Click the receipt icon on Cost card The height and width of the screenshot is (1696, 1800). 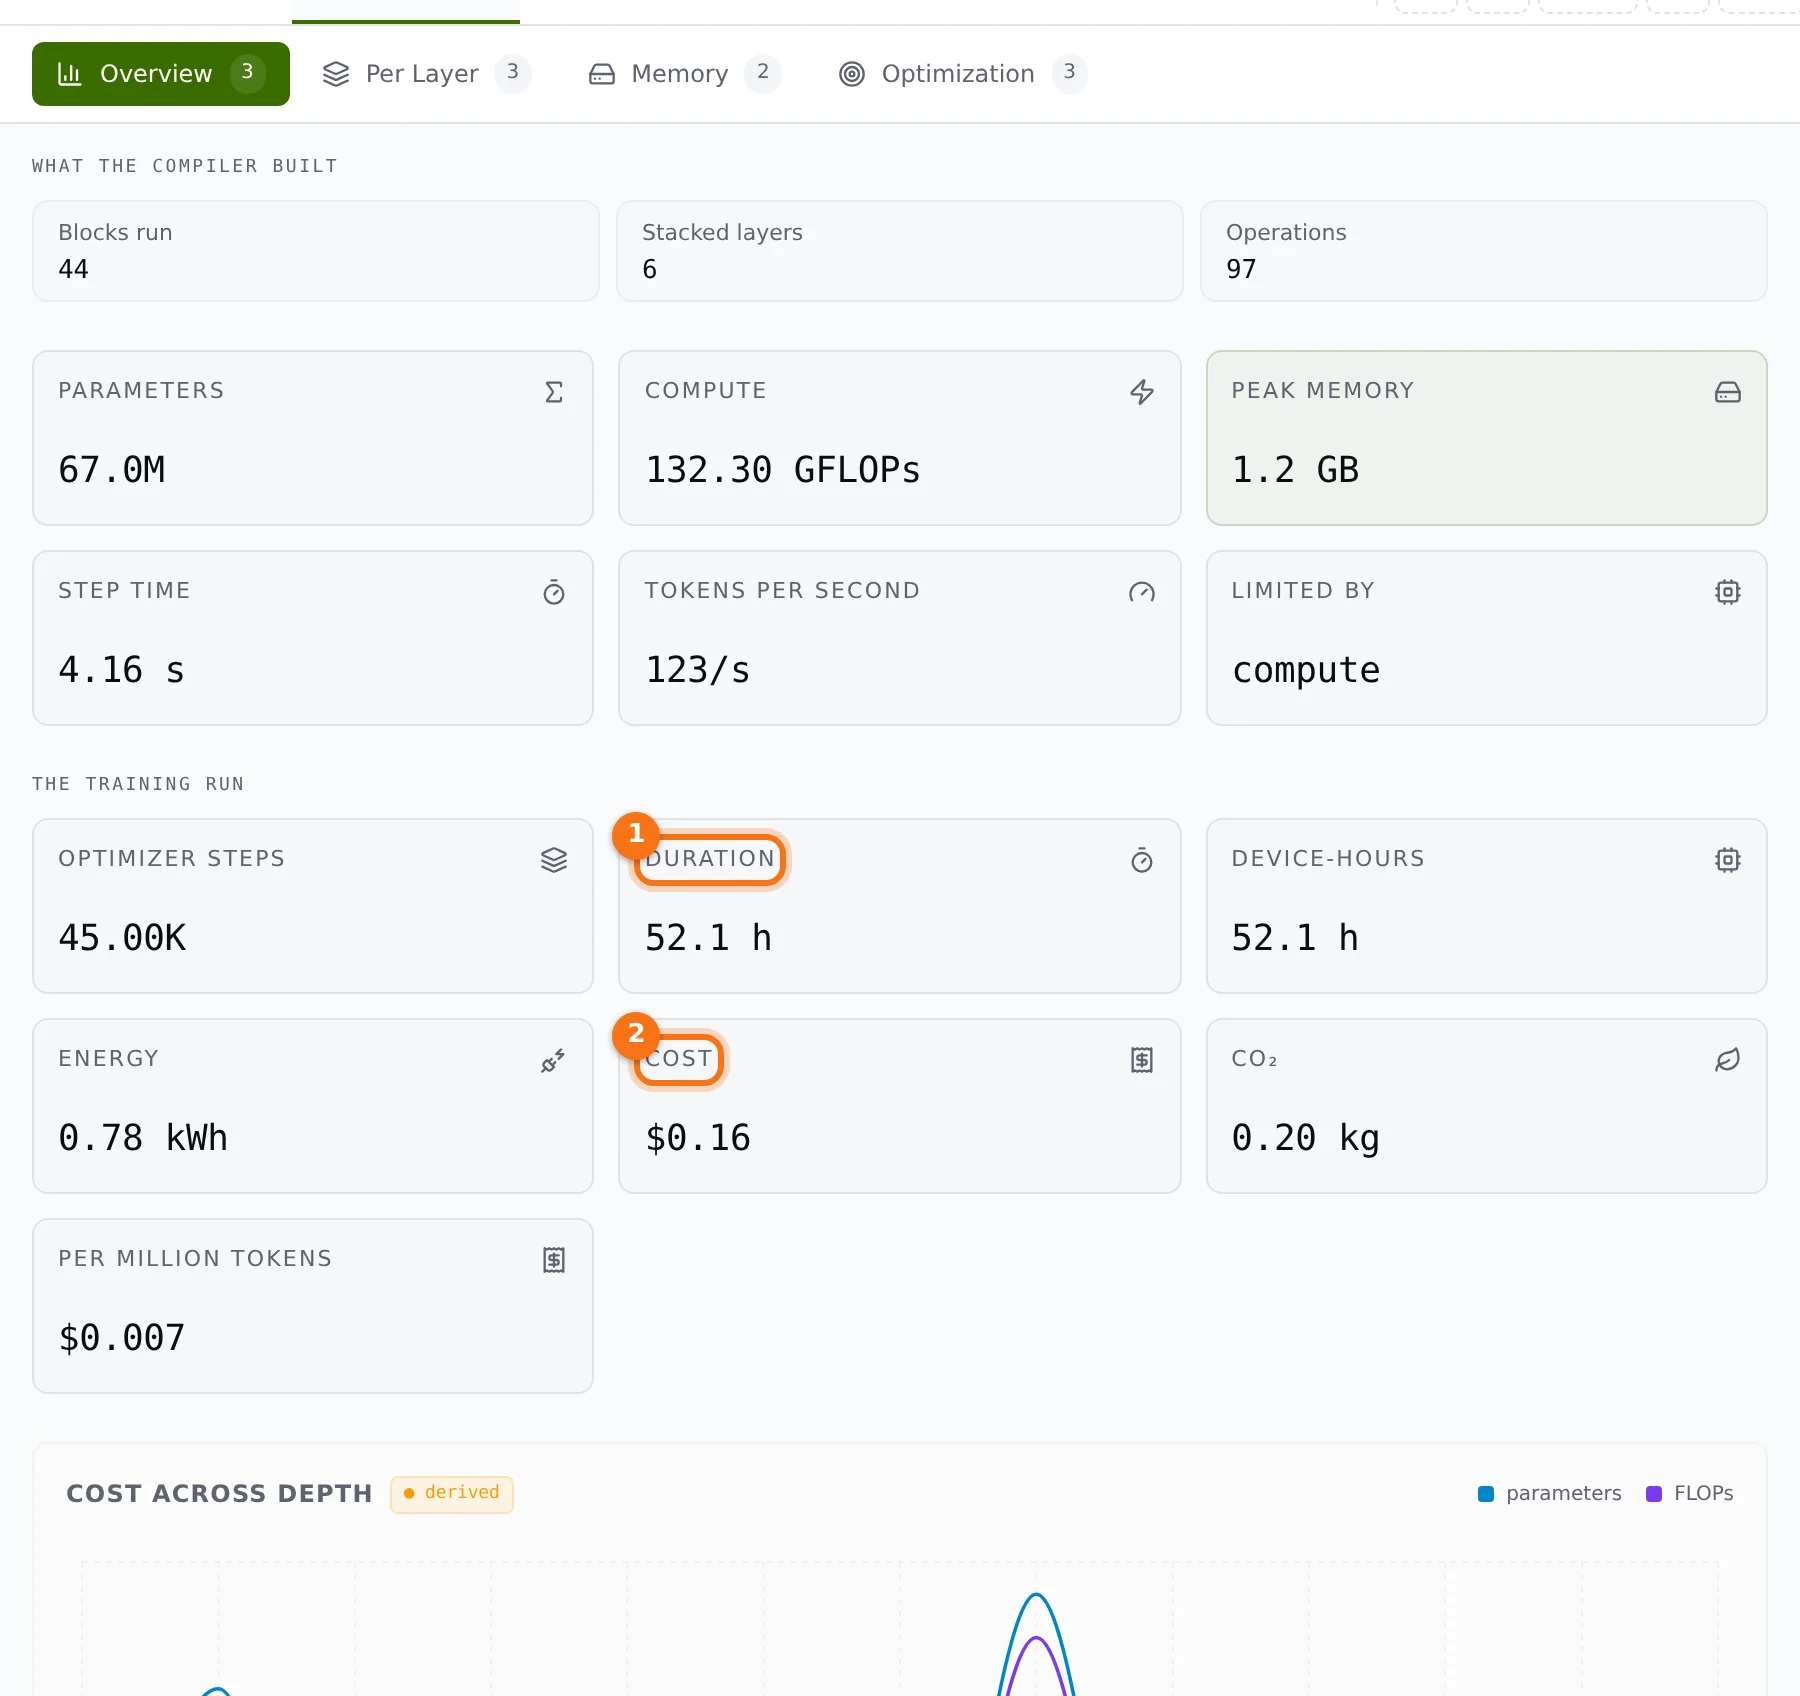(x=1142, y=1060)
